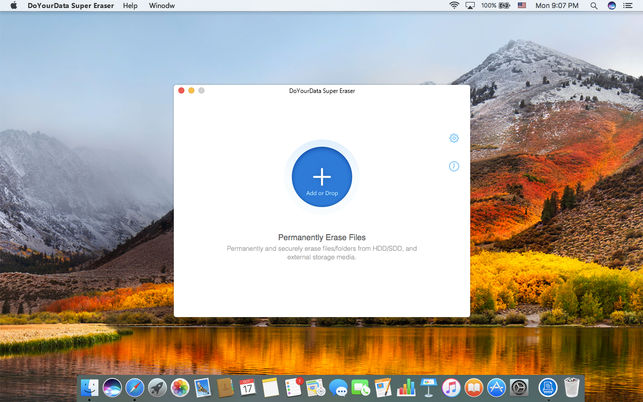Open the Winodw menu
Screen dimensions: 643x402
click(x=162, y=5)
